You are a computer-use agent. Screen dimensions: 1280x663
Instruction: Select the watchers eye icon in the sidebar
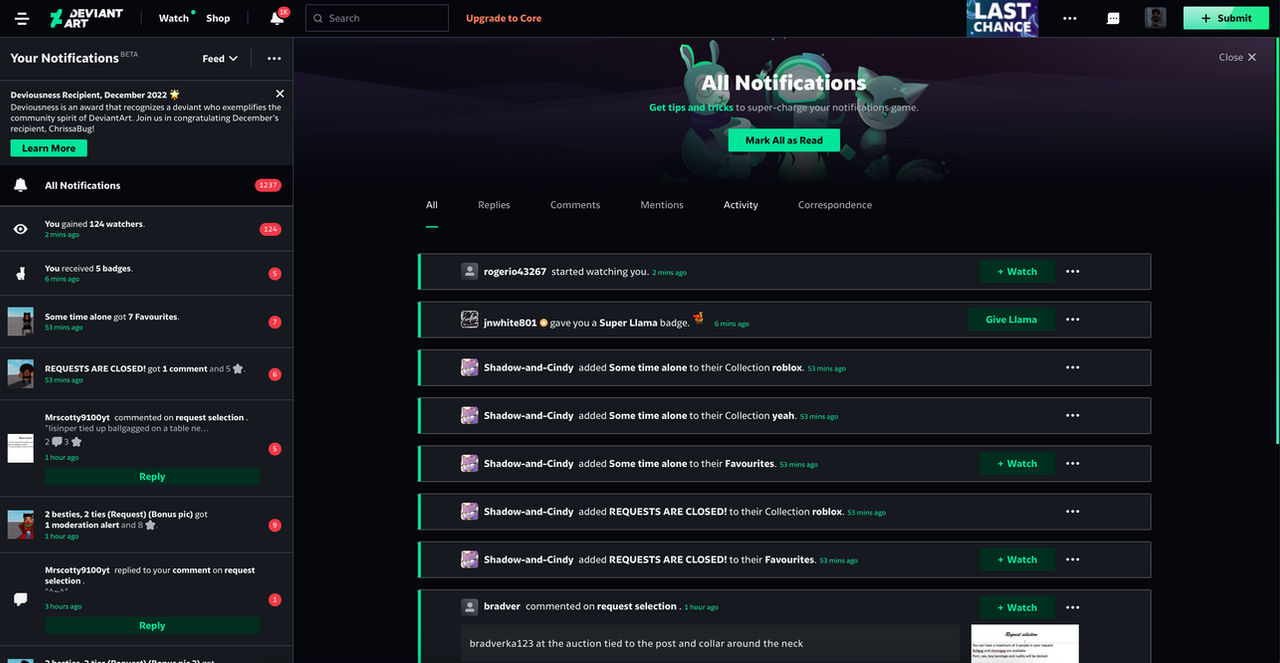[20, 228]
